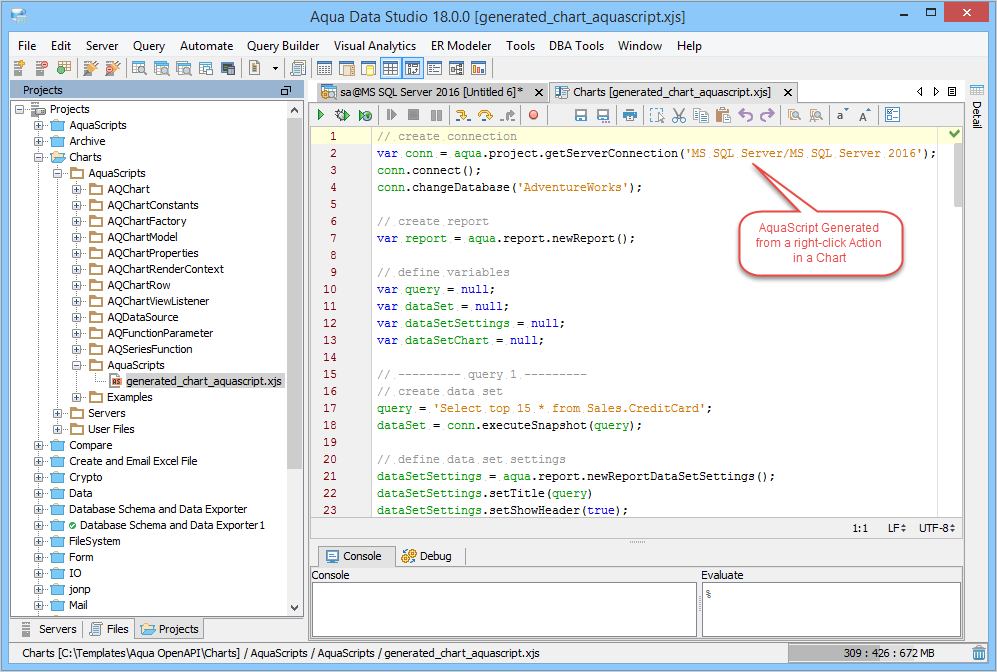Click the editor options checklist icon
Image resolution: width=997 pixels, height=672 pixels.
click(x=893, y=115)
